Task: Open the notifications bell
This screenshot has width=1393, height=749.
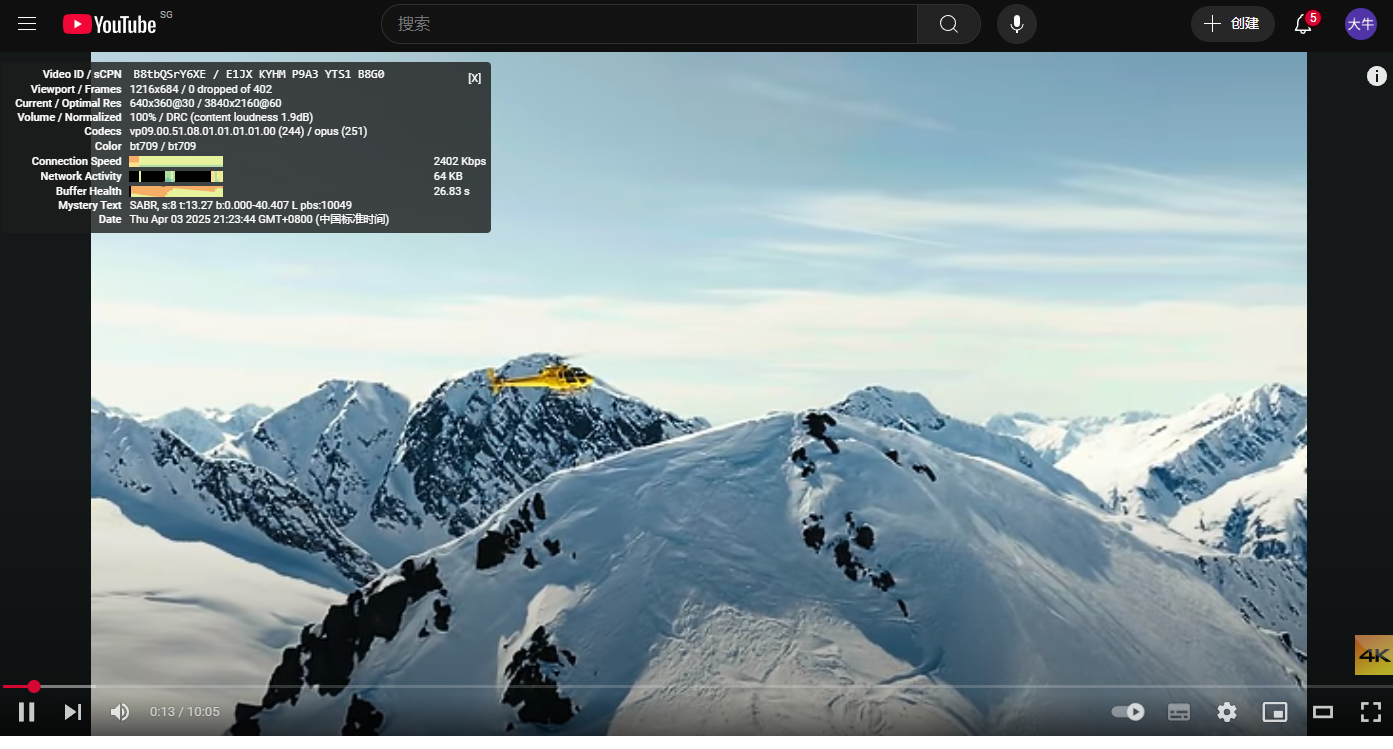Action: click(1303, 24)
